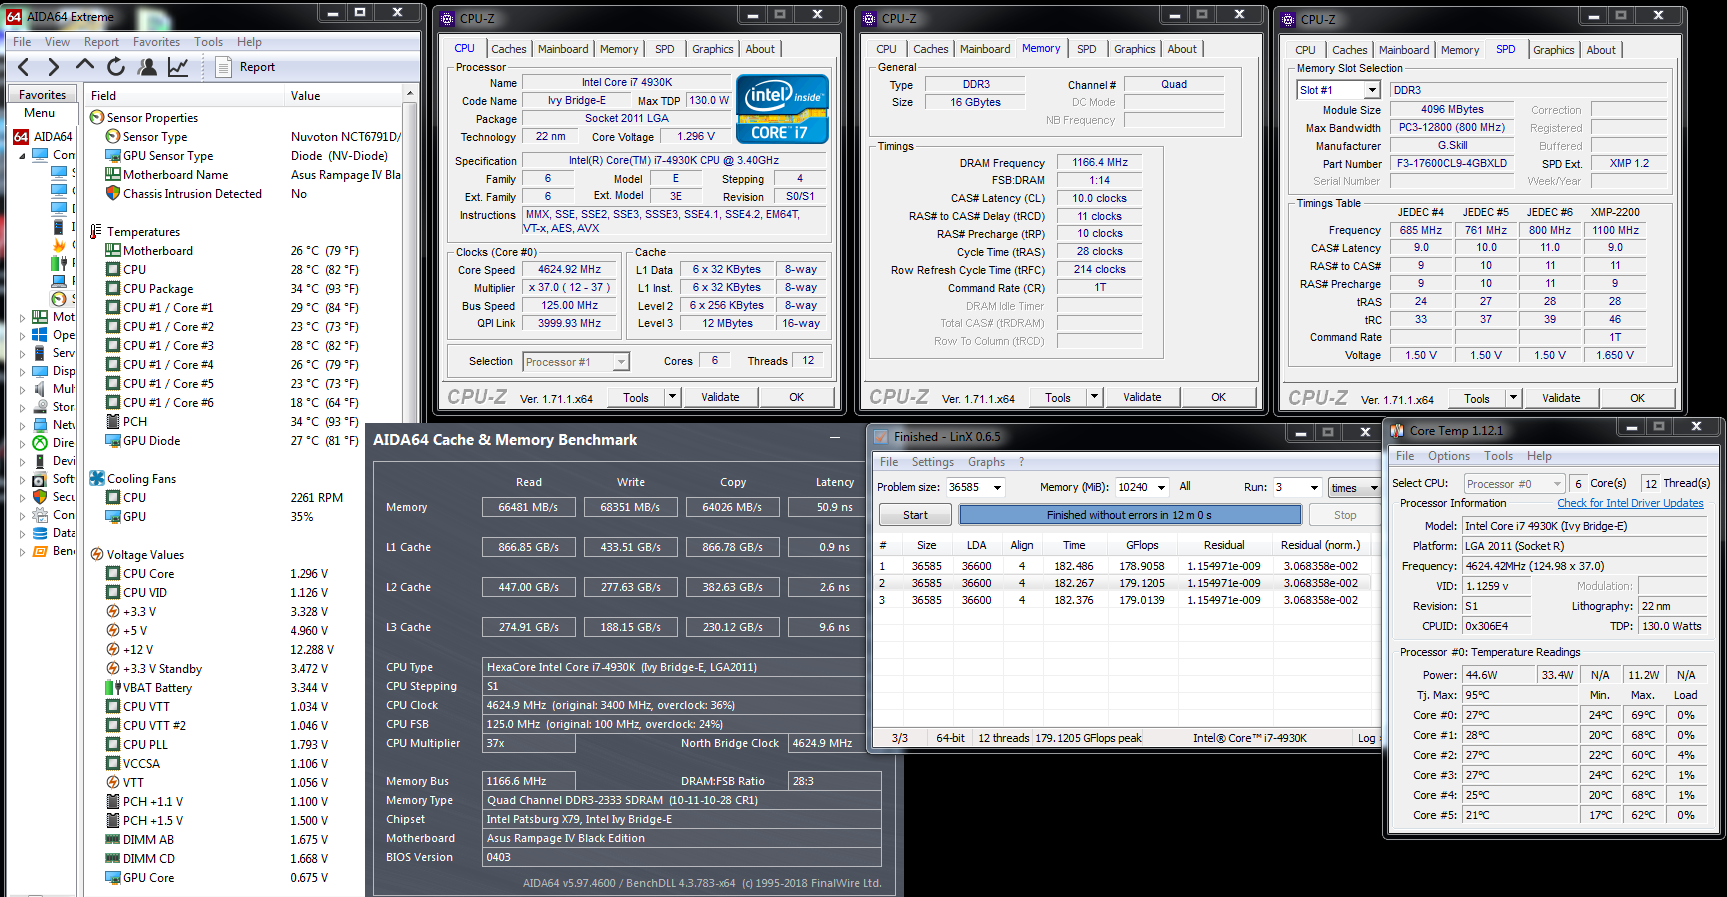Click AIDA64 user silhouette toolbar icon

147,67
